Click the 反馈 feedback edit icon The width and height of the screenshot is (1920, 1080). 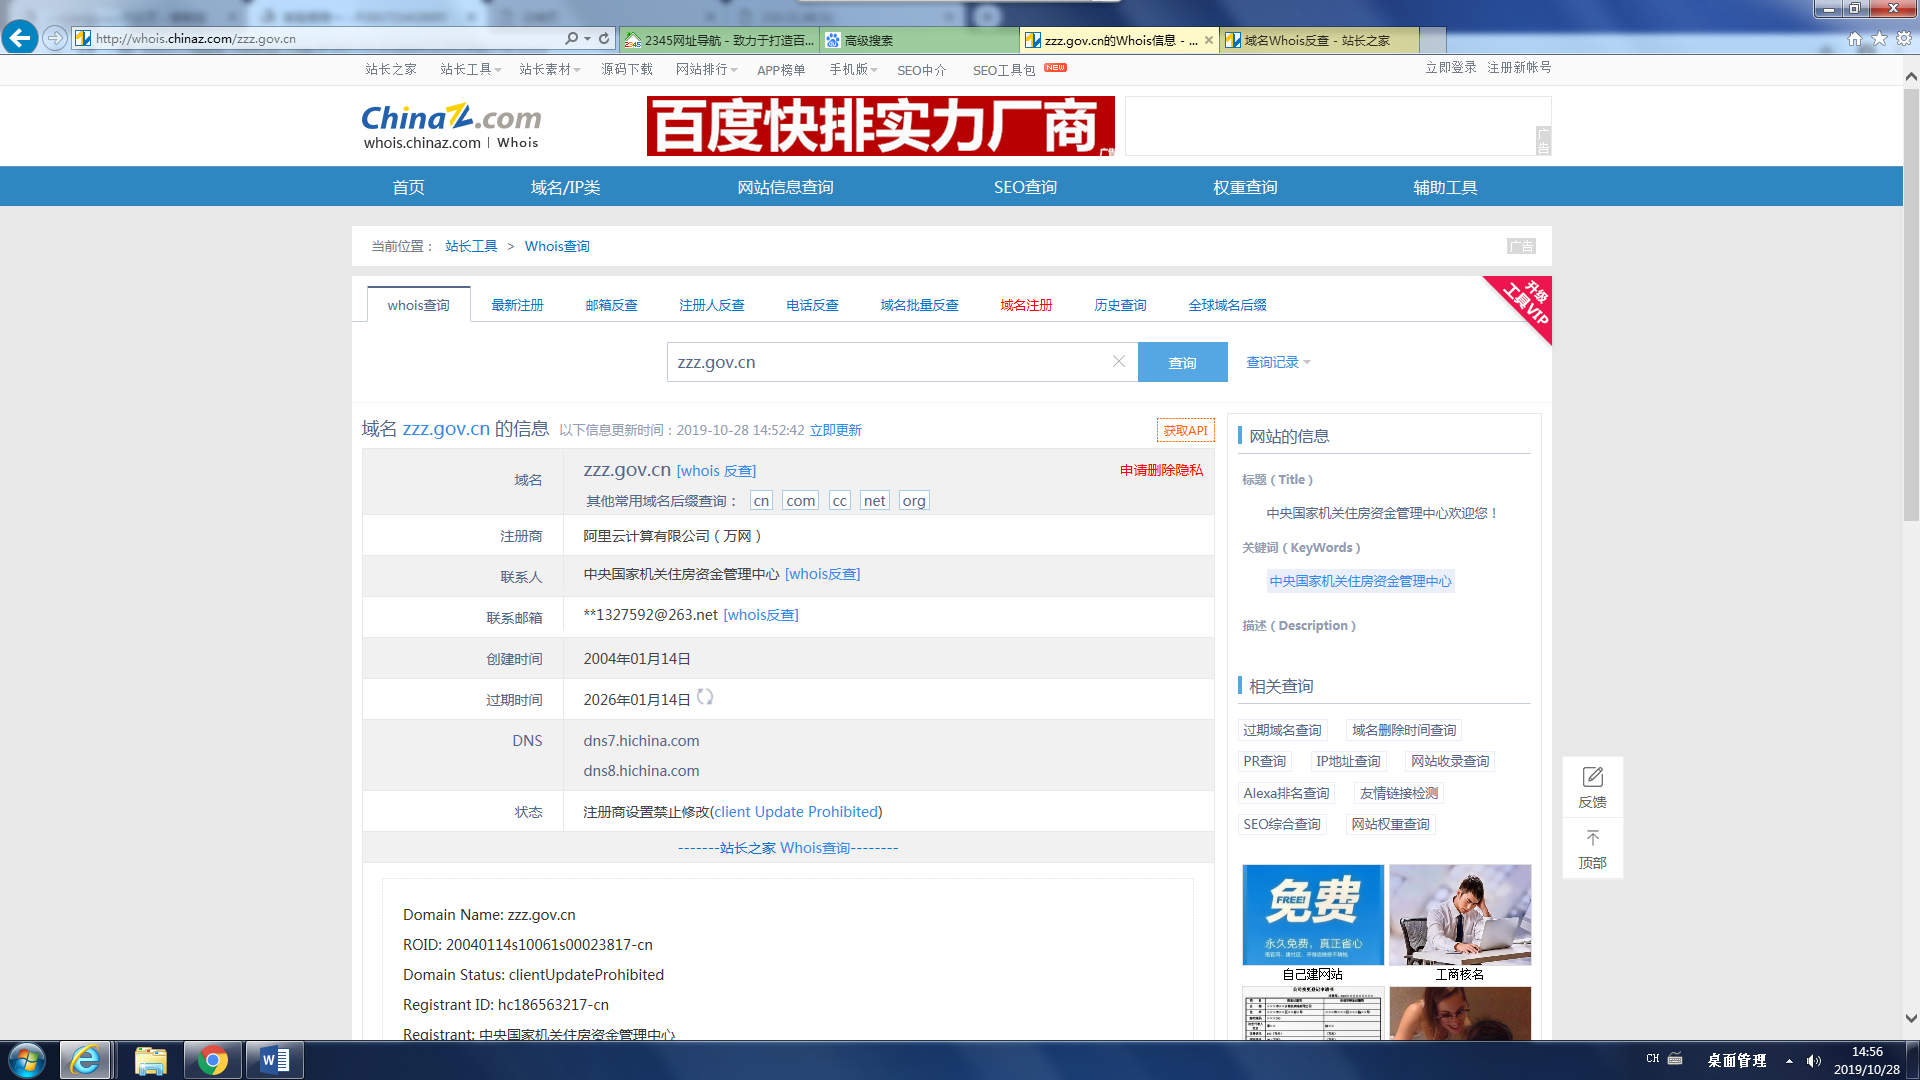tap(1592, 777)
